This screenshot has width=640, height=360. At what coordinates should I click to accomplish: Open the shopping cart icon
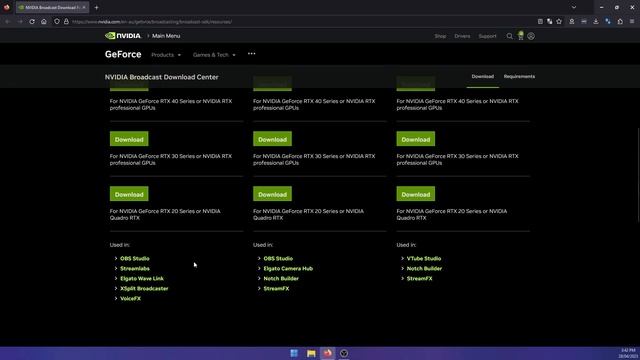520,36
